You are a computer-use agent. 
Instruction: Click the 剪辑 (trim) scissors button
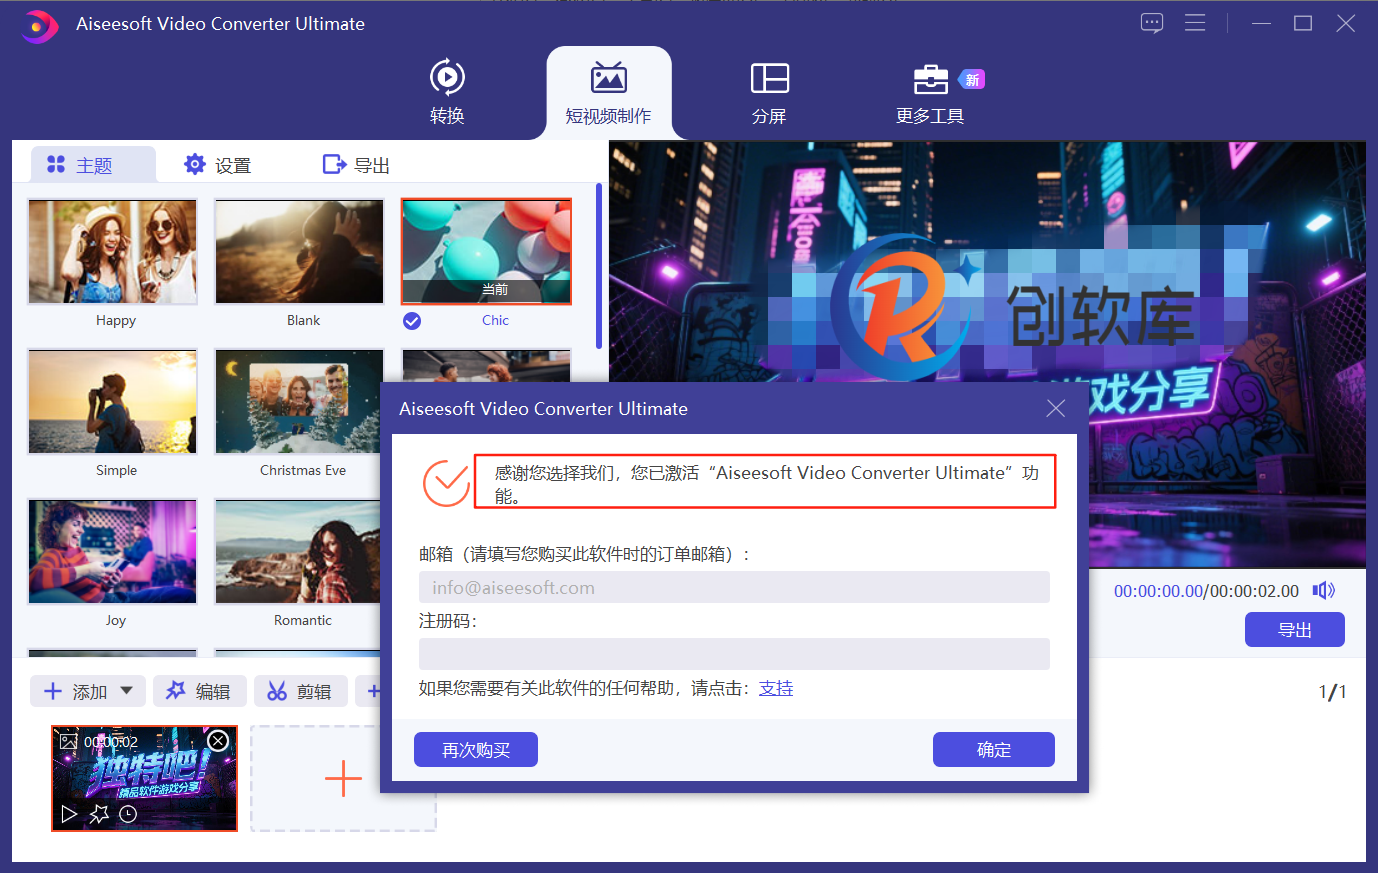(x=300, y=691)
